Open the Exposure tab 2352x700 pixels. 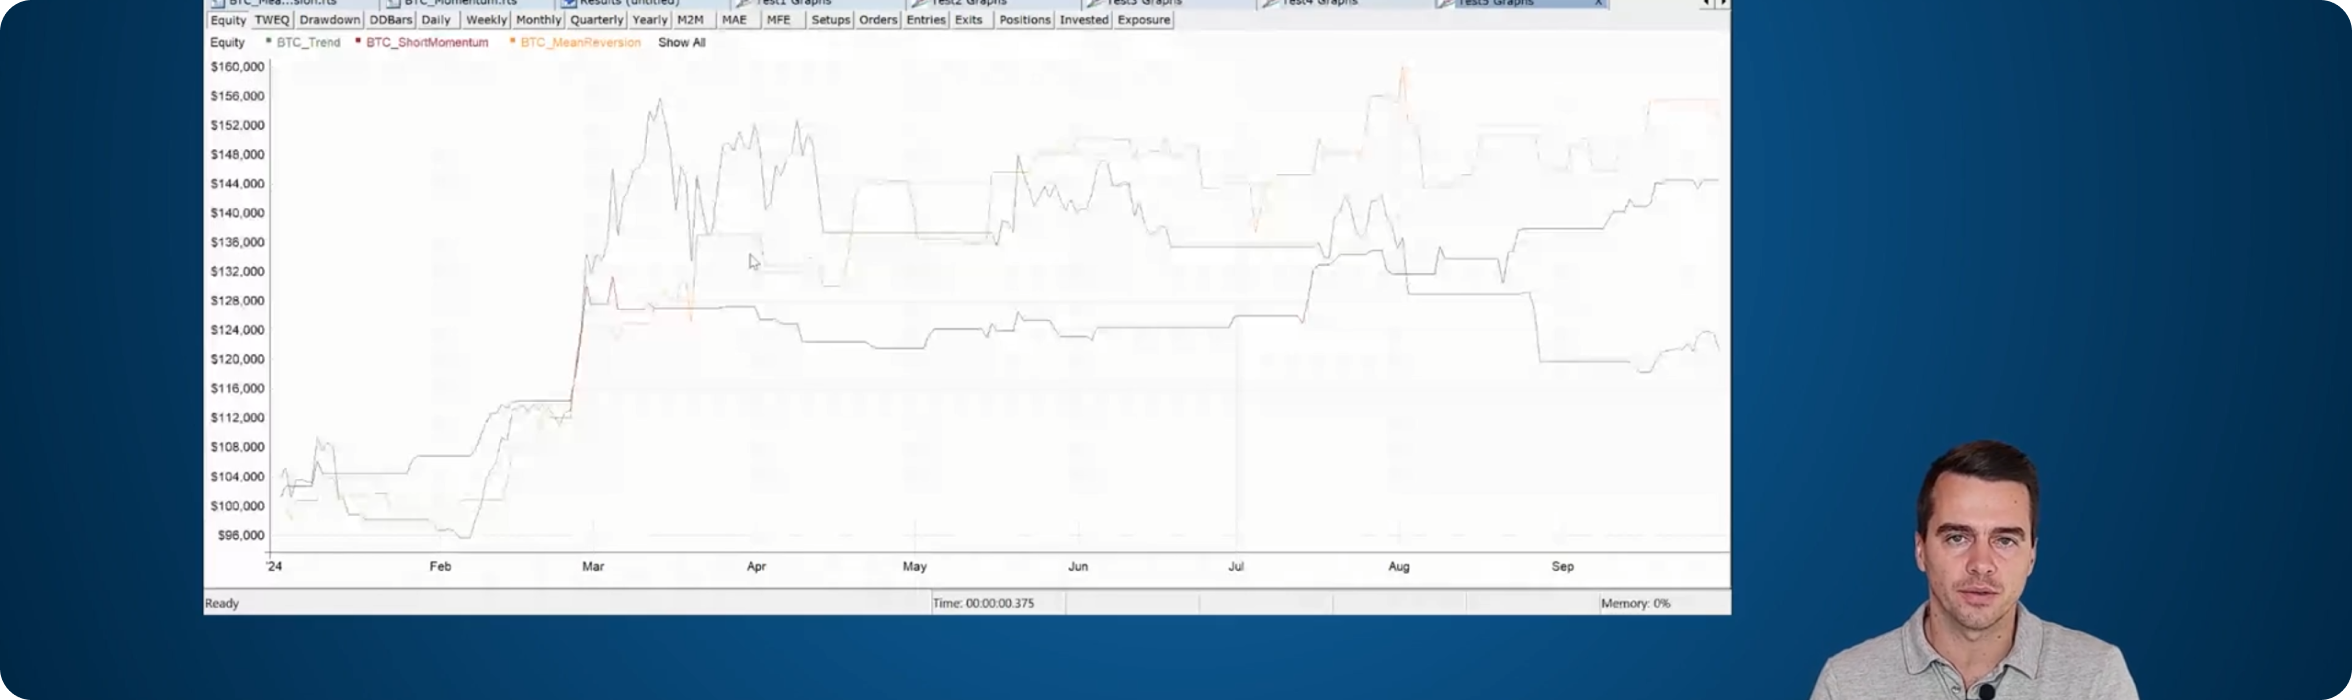[1144, 20]
